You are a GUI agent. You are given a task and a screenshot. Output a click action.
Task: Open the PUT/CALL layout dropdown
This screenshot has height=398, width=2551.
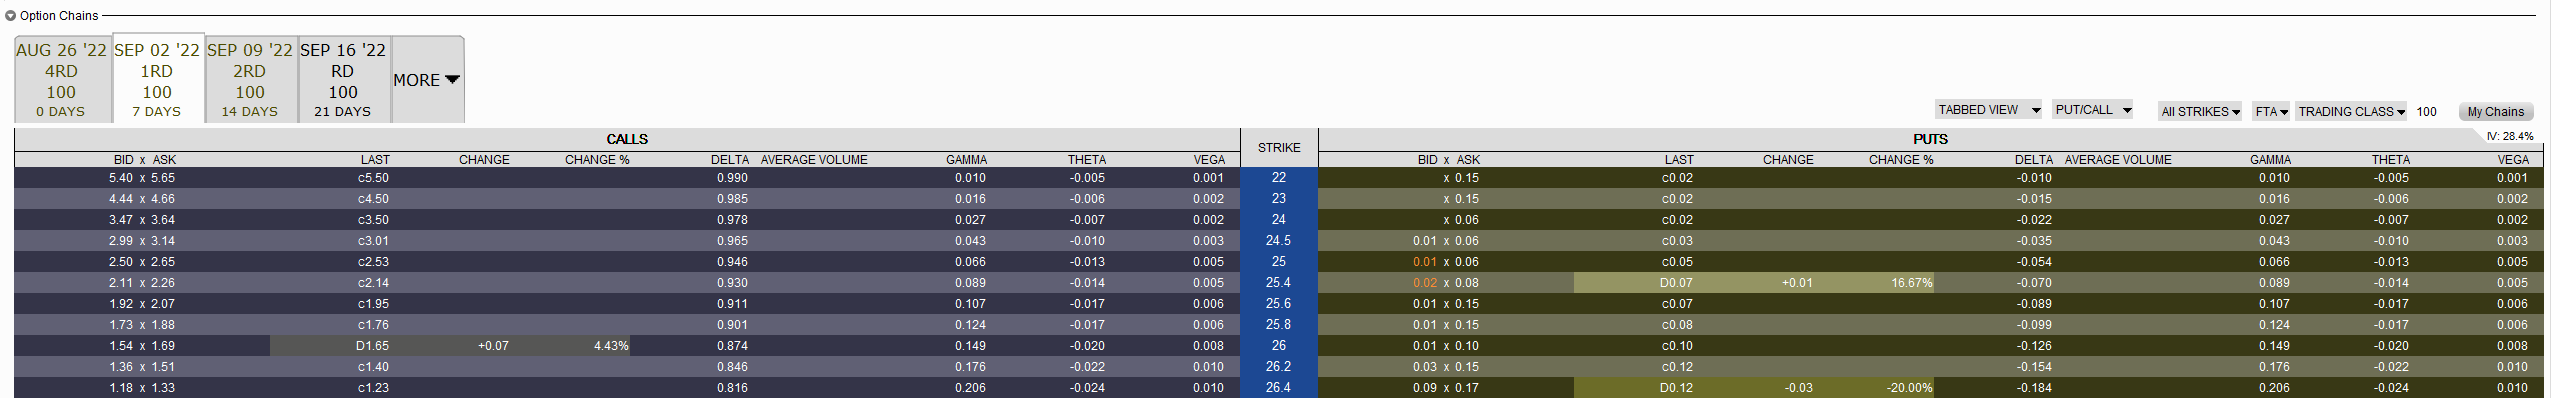[x=2093, y=110]
